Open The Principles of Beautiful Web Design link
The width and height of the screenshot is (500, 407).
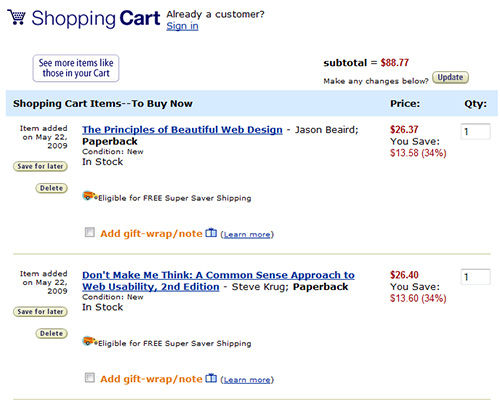tap(182, 130)
